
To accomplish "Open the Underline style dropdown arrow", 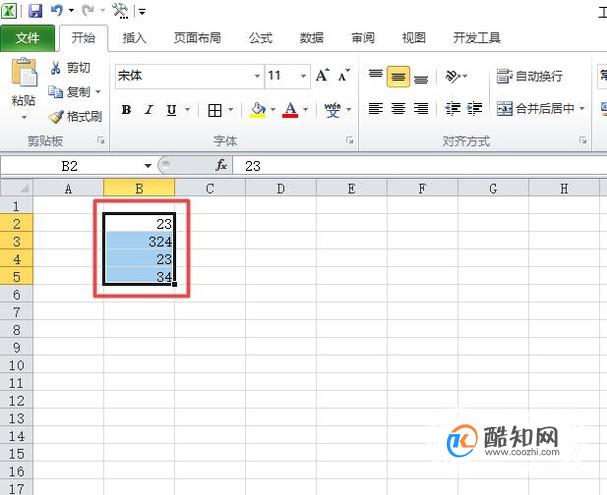I will pos(187,110).
